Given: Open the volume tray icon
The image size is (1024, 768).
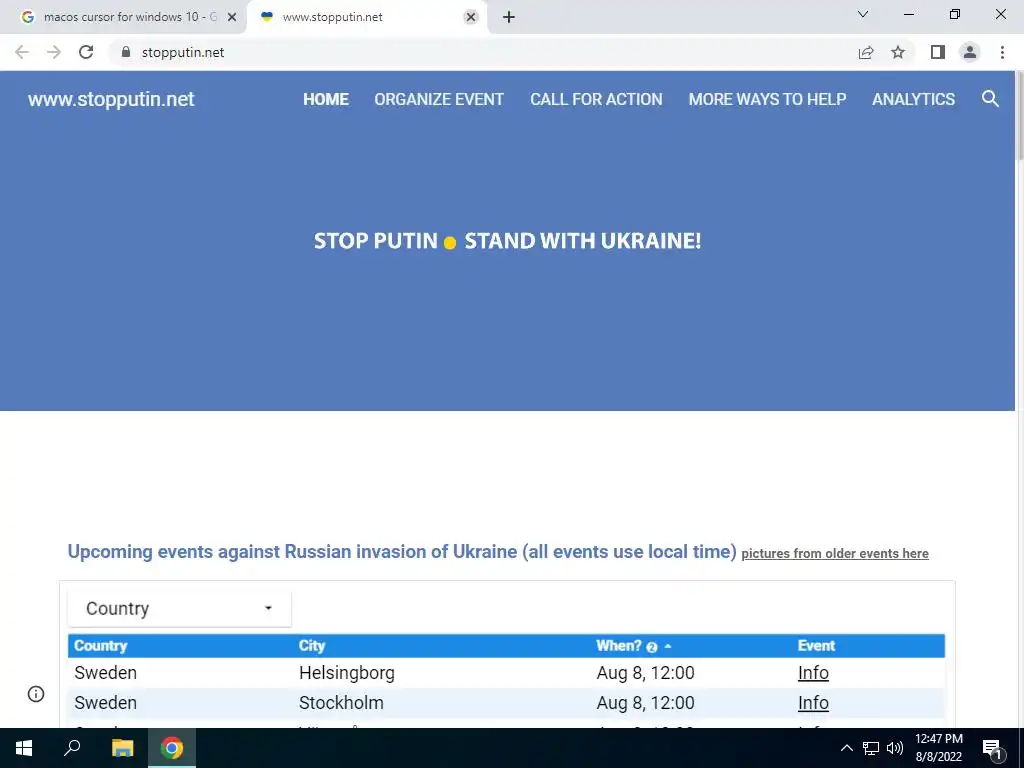Looking at the screenshot, I should pos(895,748).
